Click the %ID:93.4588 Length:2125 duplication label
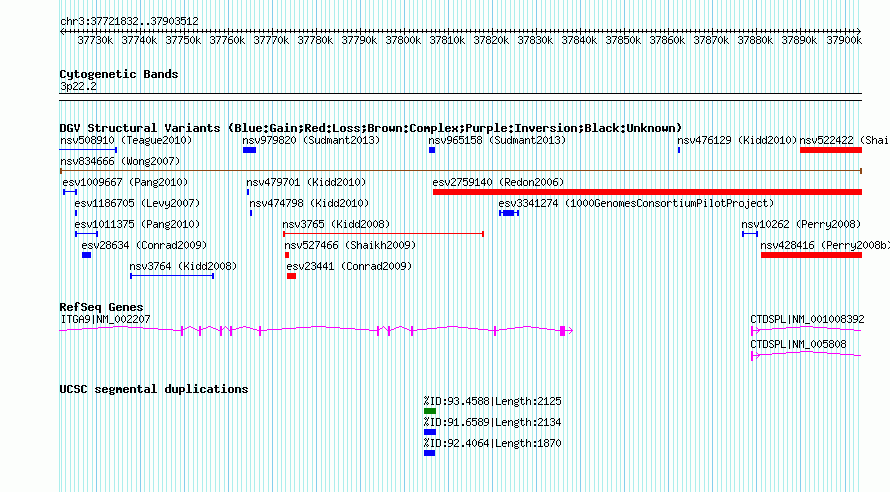Viewport: 890px width, 492px height. click(492, 401)
